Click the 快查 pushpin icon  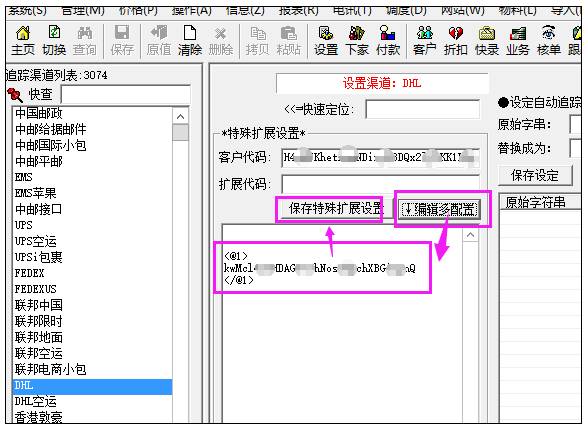pos(15,94)
